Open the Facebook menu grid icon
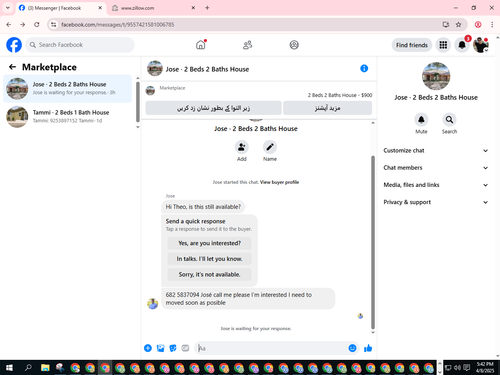Image resolution: width=500 pixels, height=375 pixels. coord(443,45)
